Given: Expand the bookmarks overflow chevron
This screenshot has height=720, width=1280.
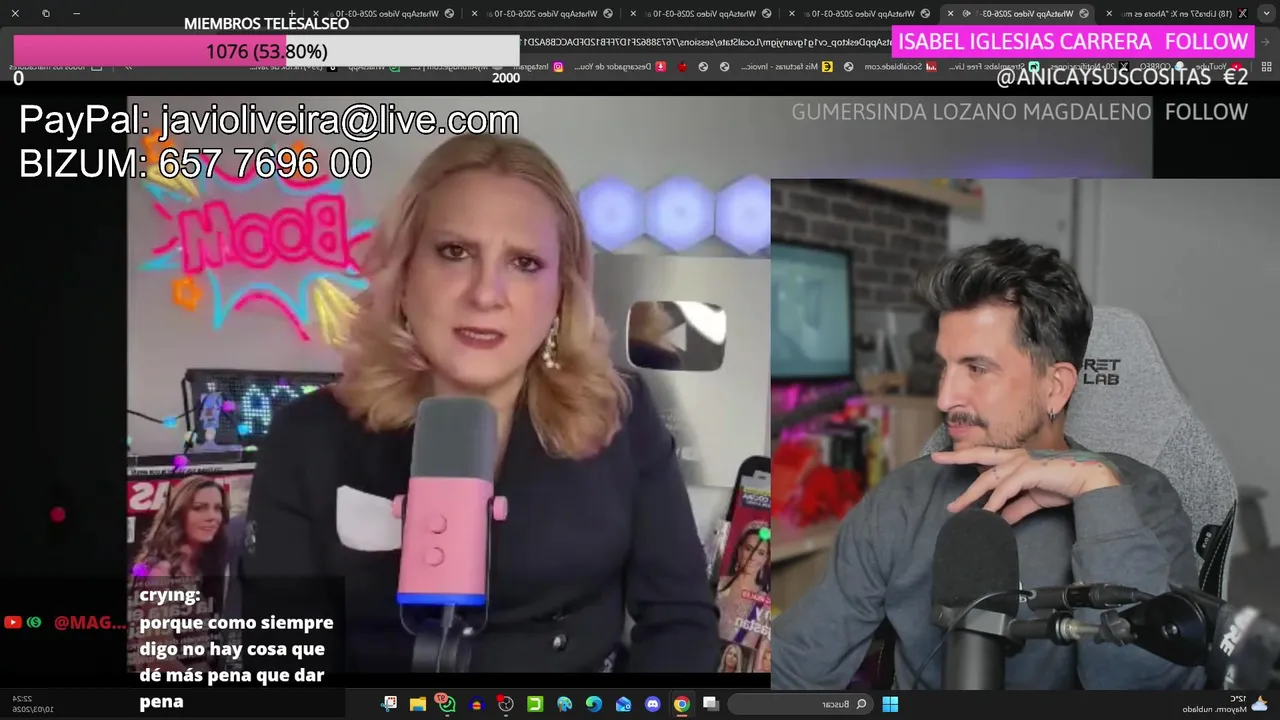Looking at the screenshot, I should 128,66.
